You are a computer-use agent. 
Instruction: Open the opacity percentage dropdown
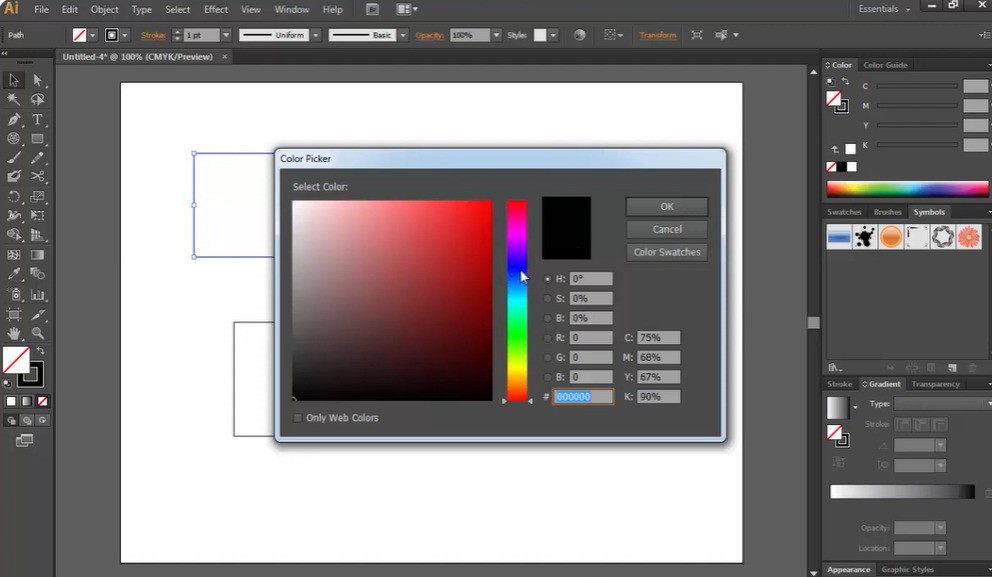click(x=497, y=35)
